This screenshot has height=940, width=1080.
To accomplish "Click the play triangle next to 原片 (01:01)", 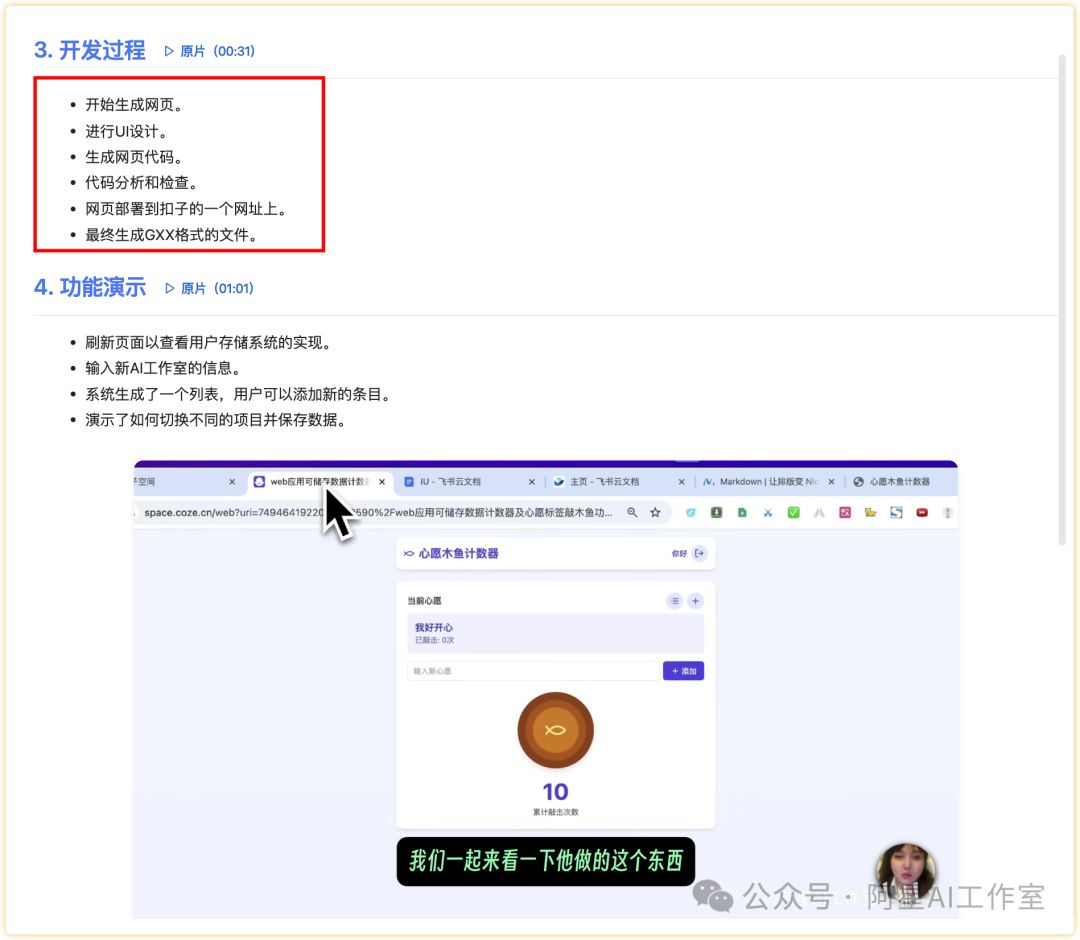I will pyautogui.click(x=169, y=288).
